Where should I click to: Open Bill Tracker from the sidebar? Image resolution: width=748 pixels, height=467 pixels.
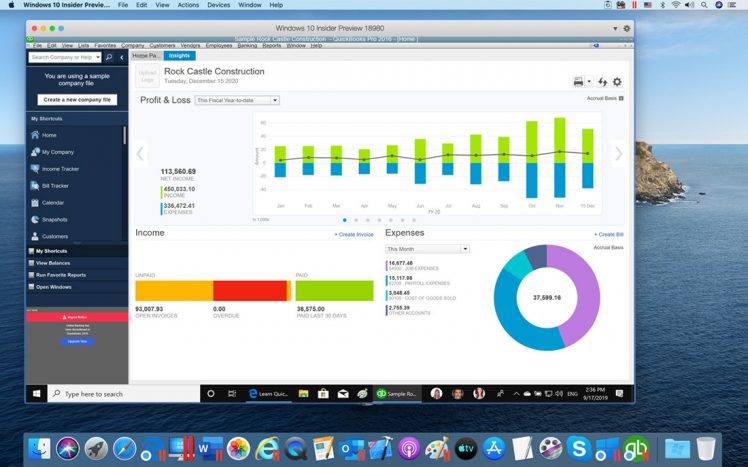[55, 186]
